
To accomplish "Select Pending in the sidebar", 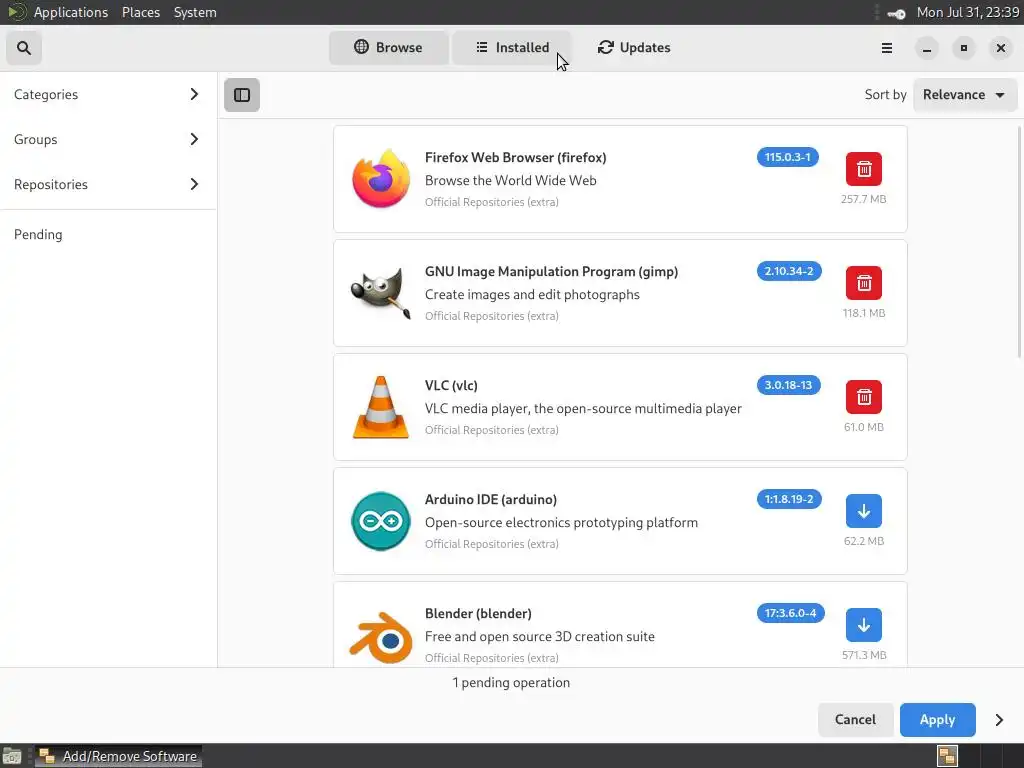I will (108, 234).
